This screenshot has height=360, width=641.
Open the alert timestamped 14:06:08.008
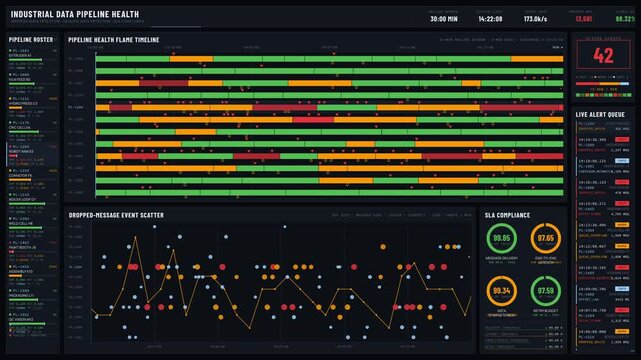point(603,336)
